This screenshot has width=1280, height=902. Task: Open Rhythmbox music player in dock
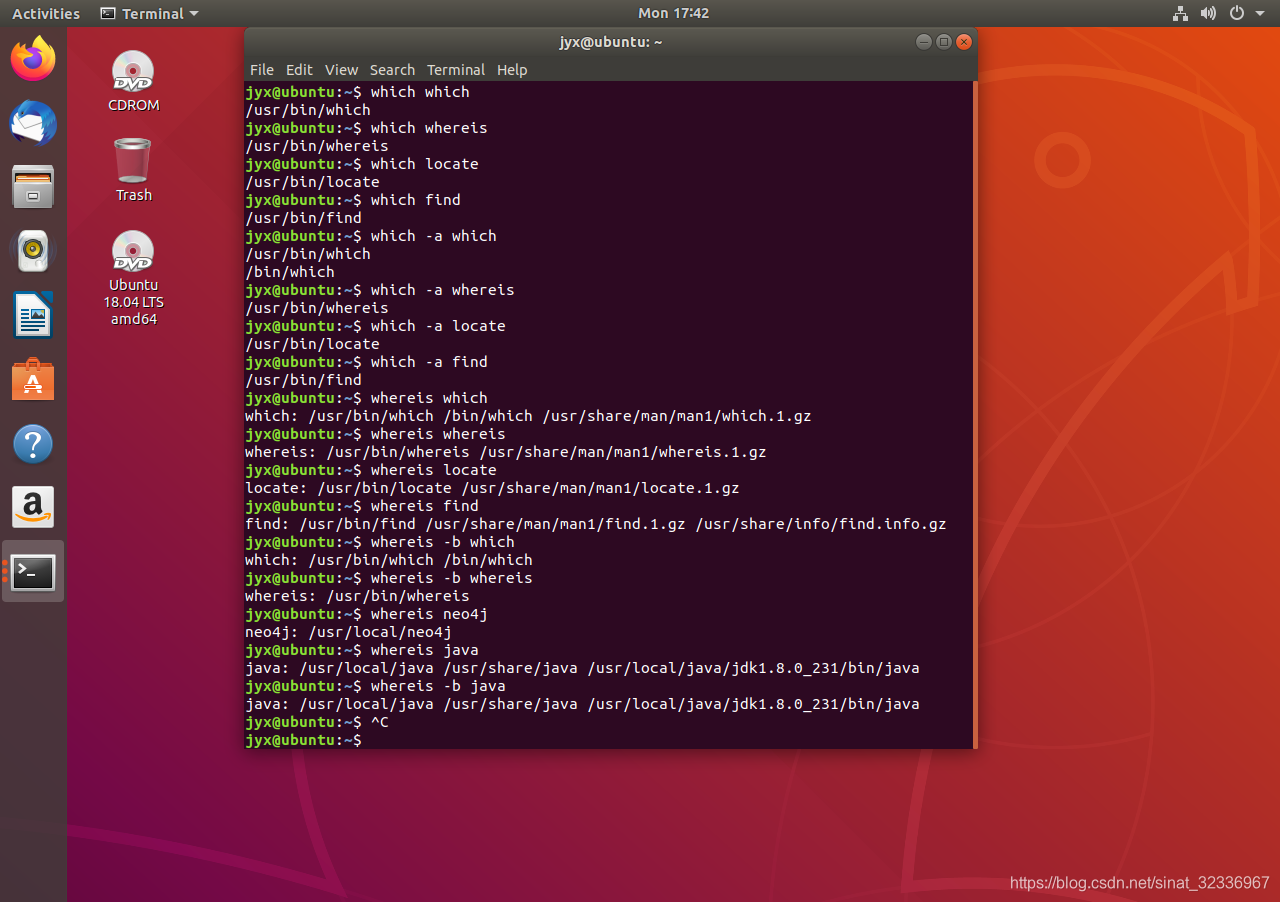click(33, 251)
